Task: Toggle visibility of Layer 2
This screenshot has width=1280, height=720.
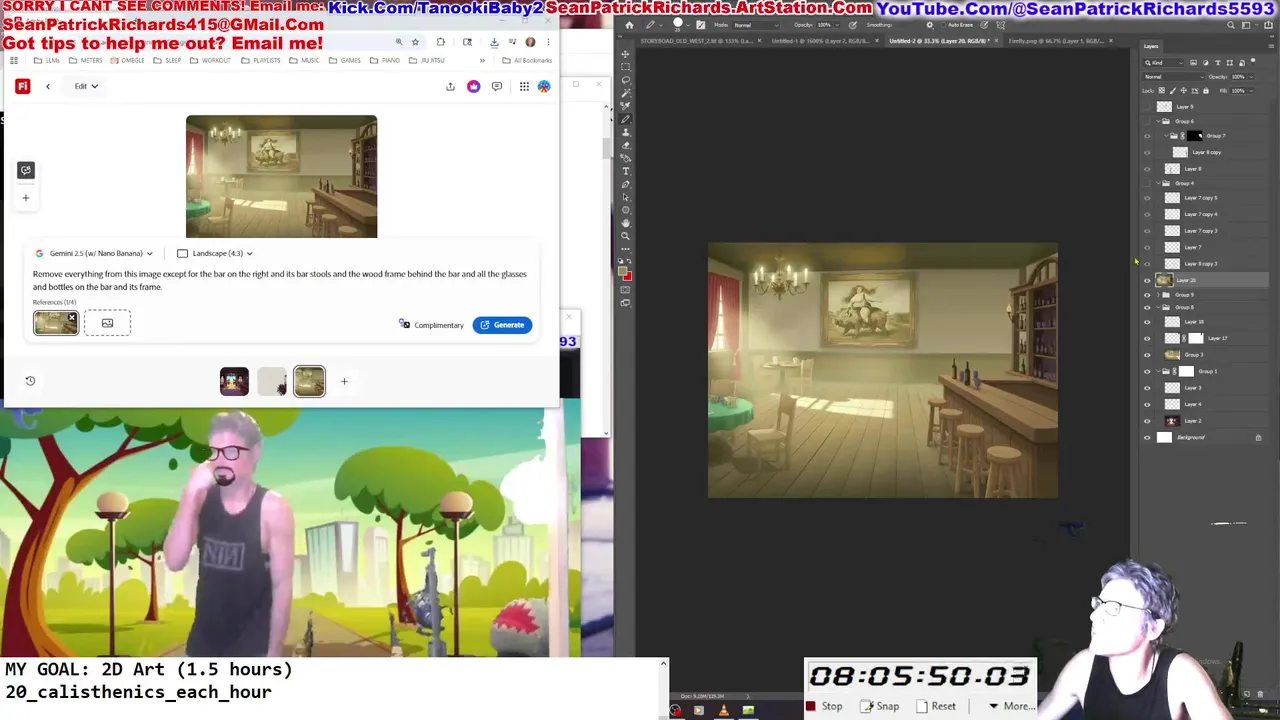Action: point(1147,421)
